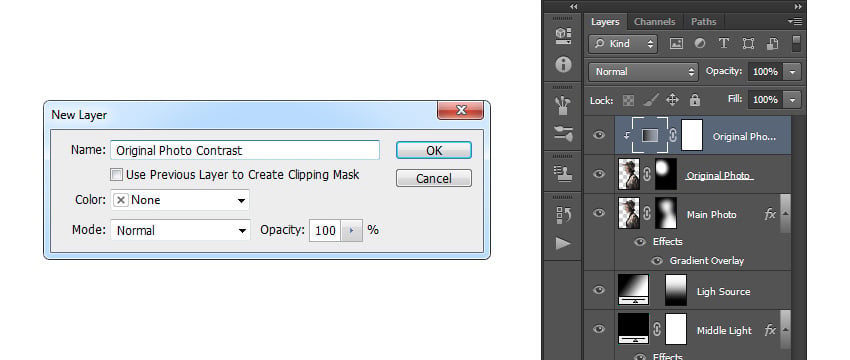
Task: Click layer Fill 100% value field
Action: (x=765, y=100)
